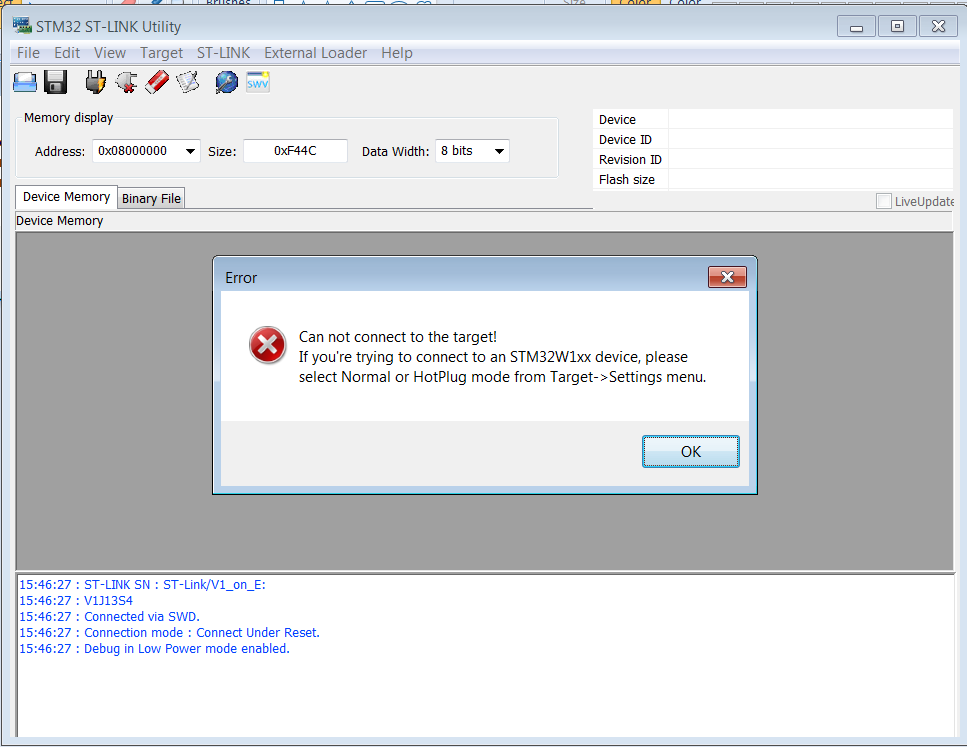
Task: Close the ST-LINK Utility window
Action: 939,27
